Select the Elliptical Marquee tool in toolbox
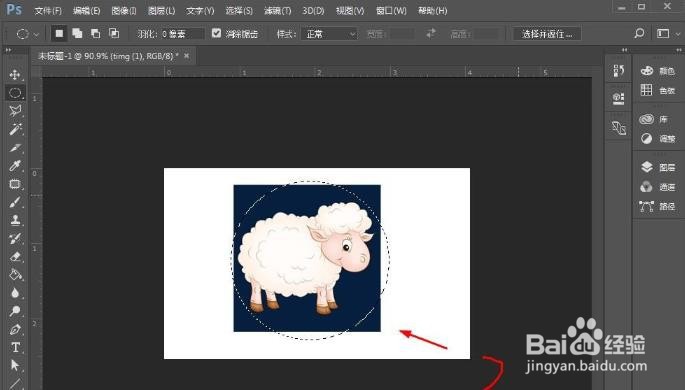The image size is (685, 390). pos(15,93)
